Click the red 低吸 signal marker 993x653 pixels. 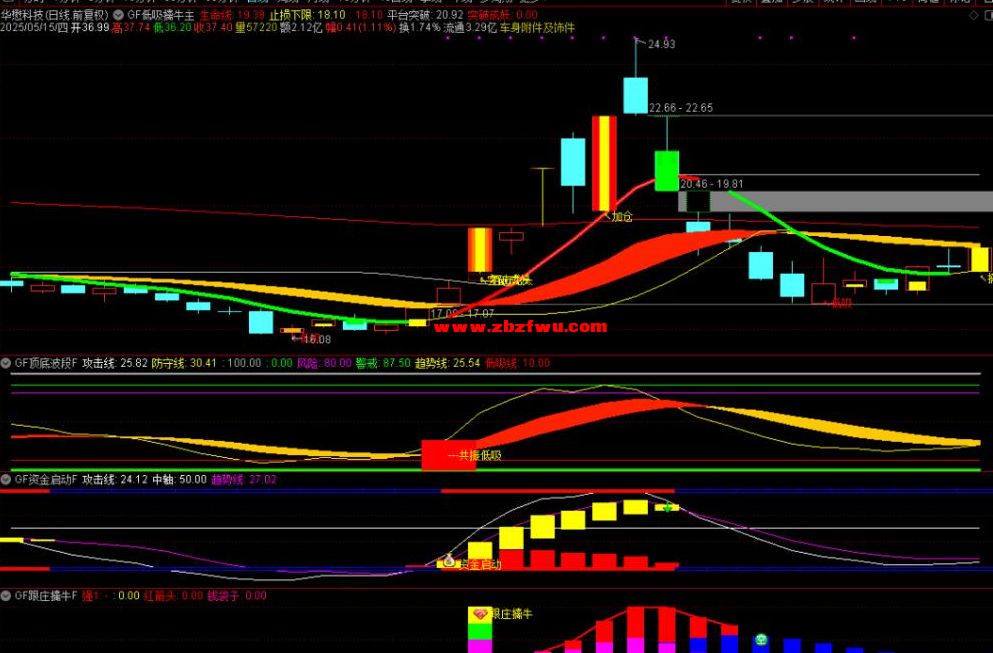[838, 302]
